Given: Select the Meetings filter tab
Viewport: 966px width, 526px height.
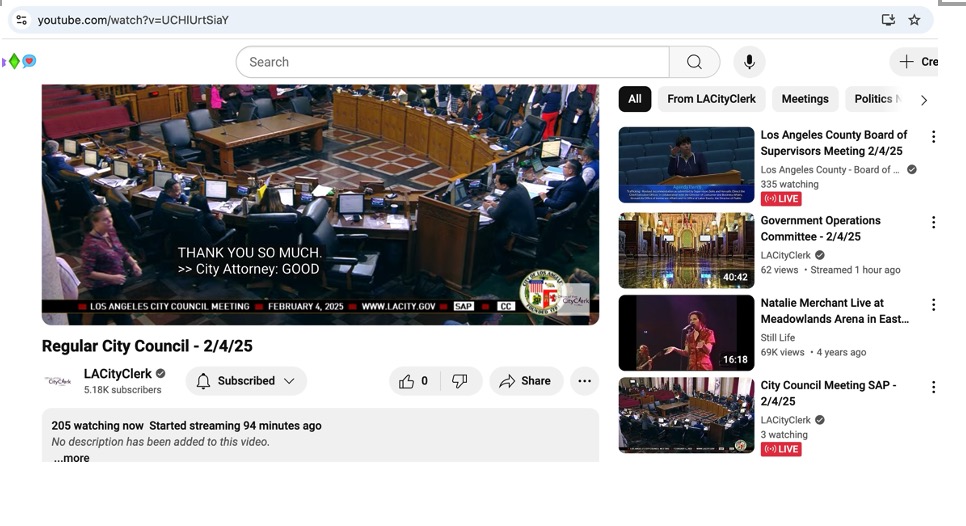Looking at the screenshot, I should point(805,99).
